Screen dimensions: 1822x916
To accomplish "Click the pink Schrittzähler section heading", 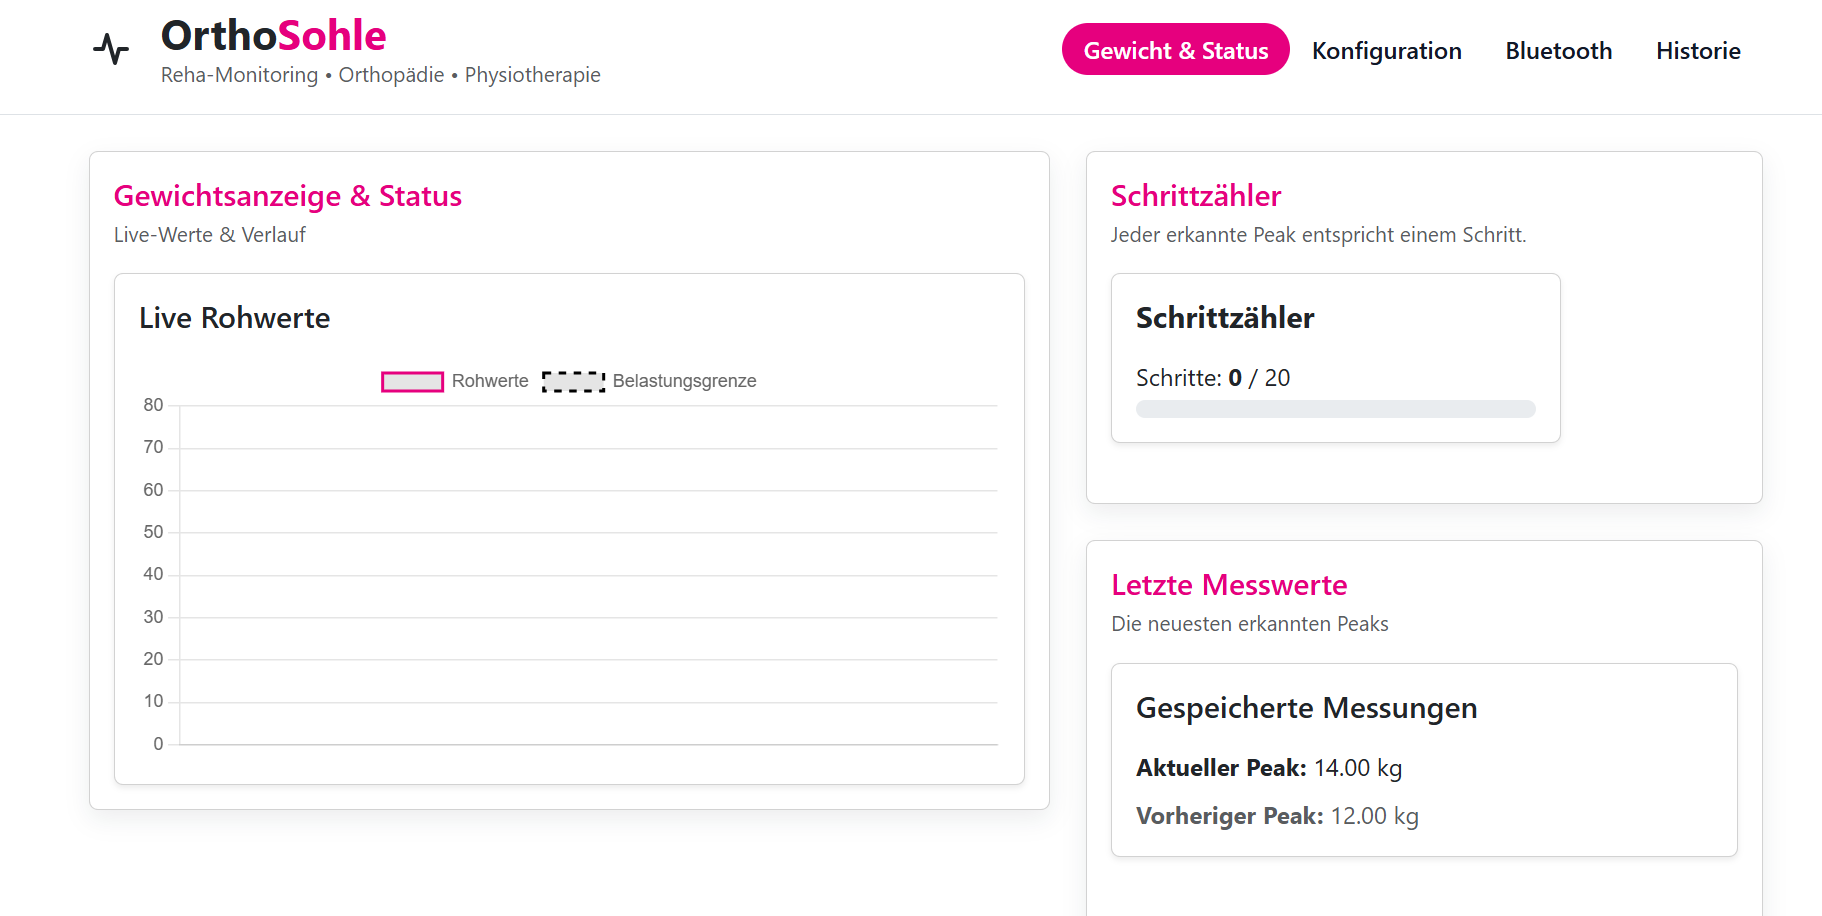I will [1196, 196].
